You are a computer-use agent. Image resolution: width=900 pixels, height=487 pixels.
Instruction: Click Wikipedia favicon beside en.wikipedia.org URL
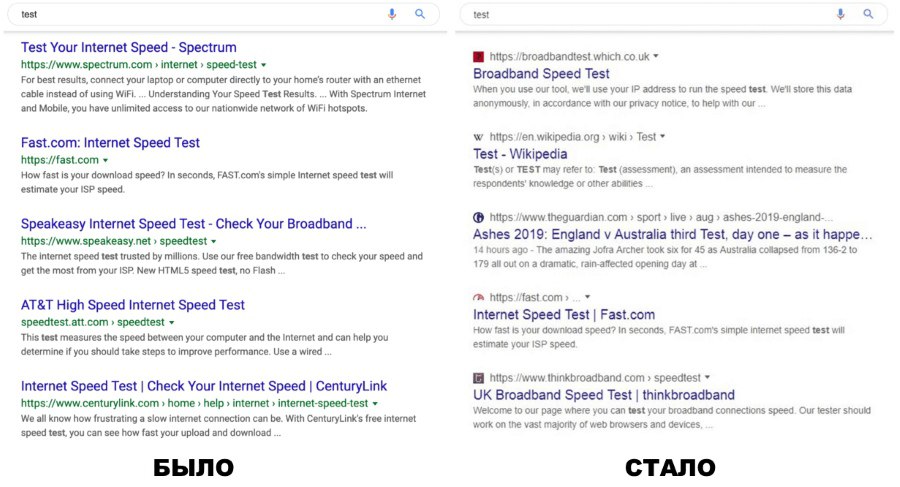coord(478,137)
